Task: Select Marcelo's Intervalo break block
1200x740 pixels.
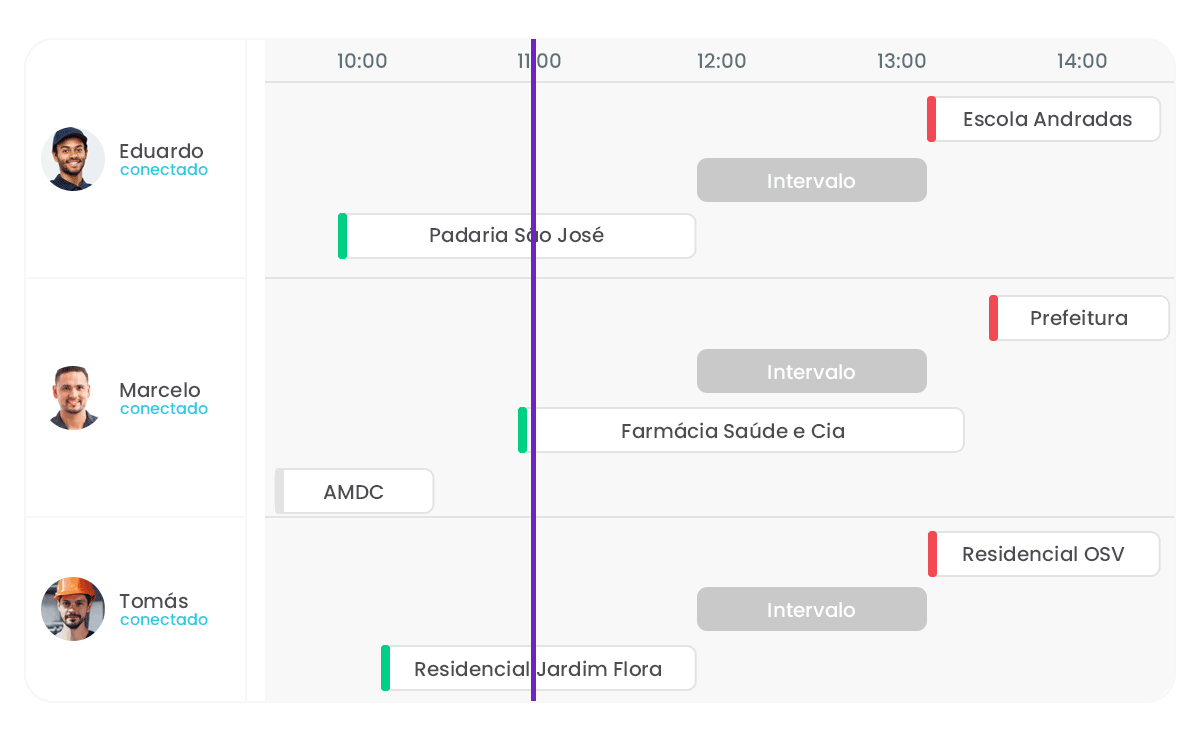Action: (812, 371)
